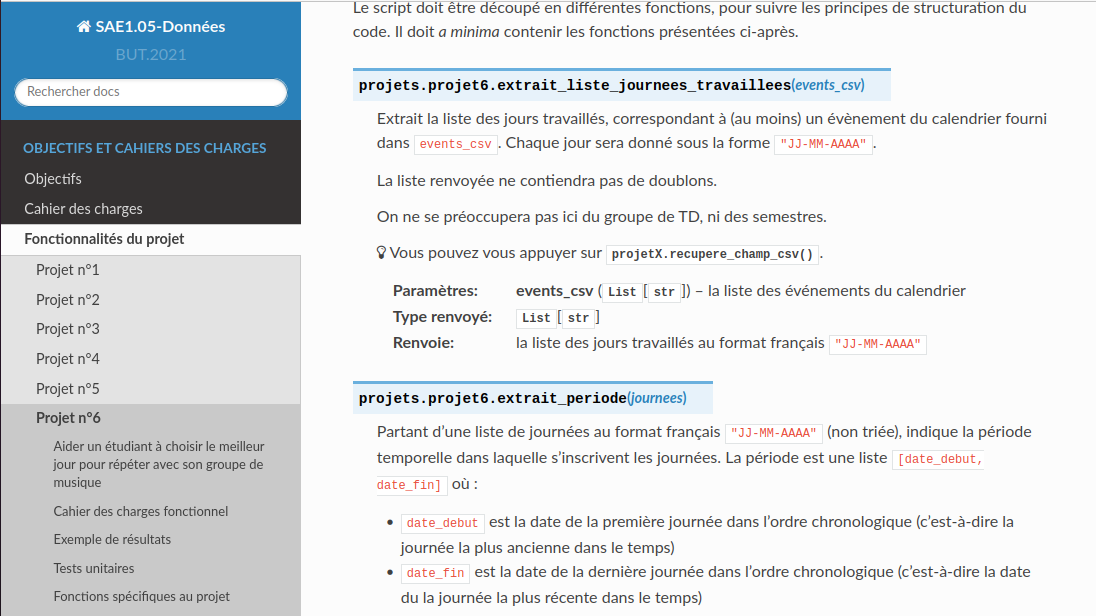Viewport: 1096px width, 616px height.
Task: Jump to Cahier des charges fonctionnel
Action: click(140, 512)
